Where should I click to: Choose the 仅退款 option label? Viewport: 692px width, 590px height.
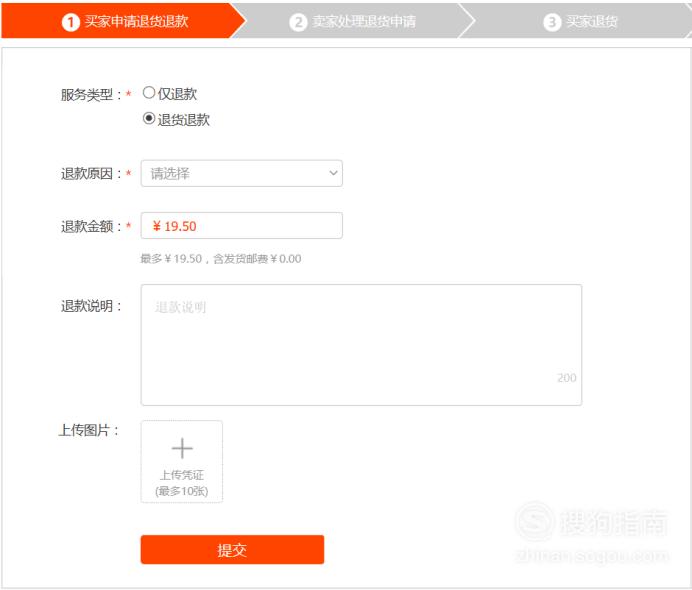point(177,94)
